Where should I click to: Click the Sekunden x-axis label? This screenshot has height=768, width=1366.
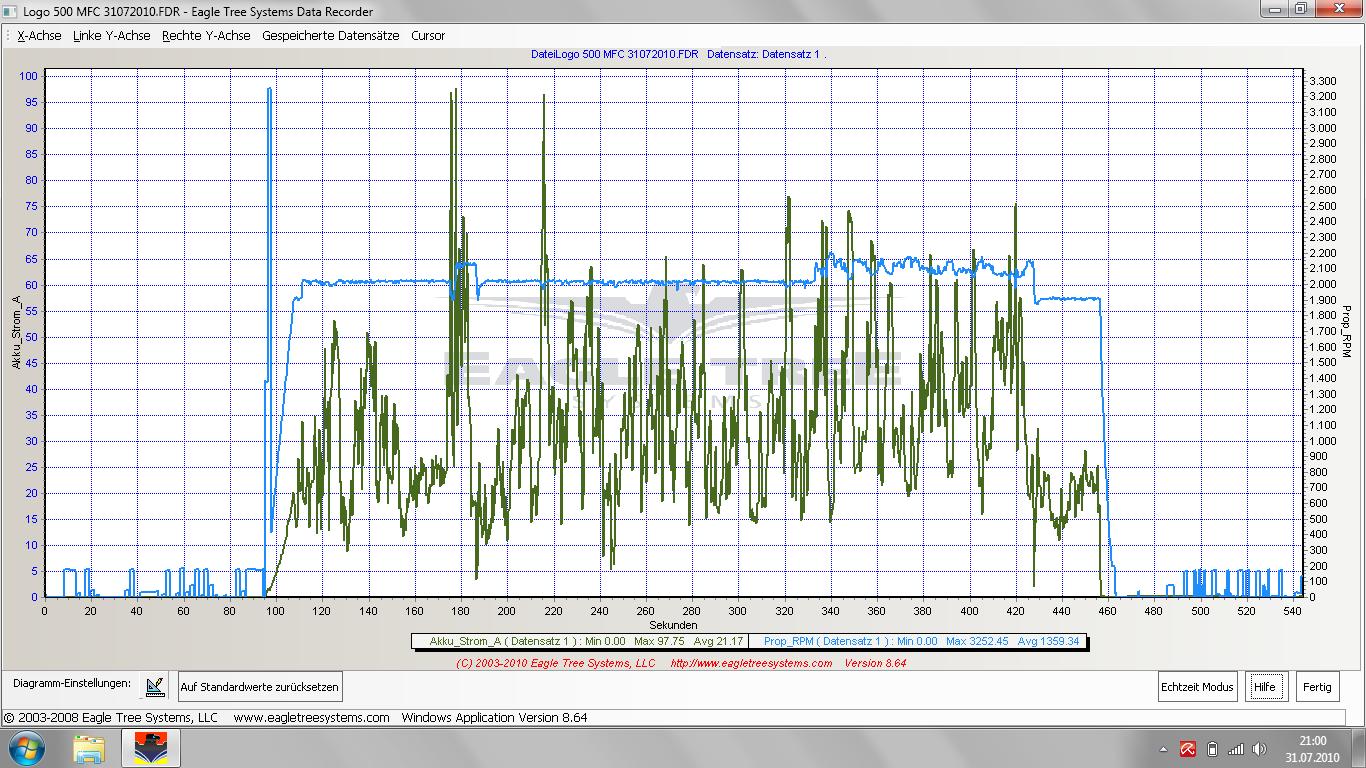(x=672, y=625)
